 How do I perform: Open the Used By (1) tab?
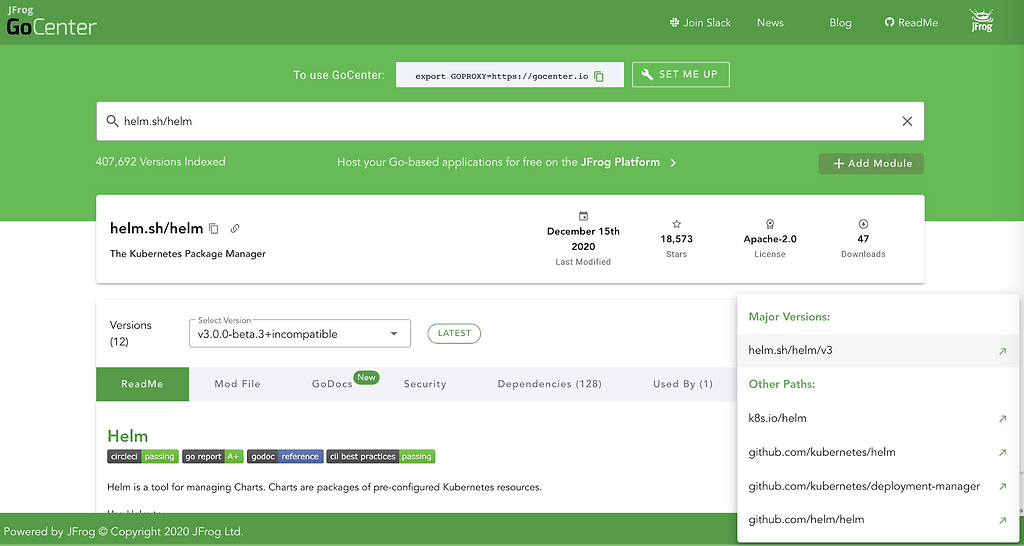pos(683,384)
